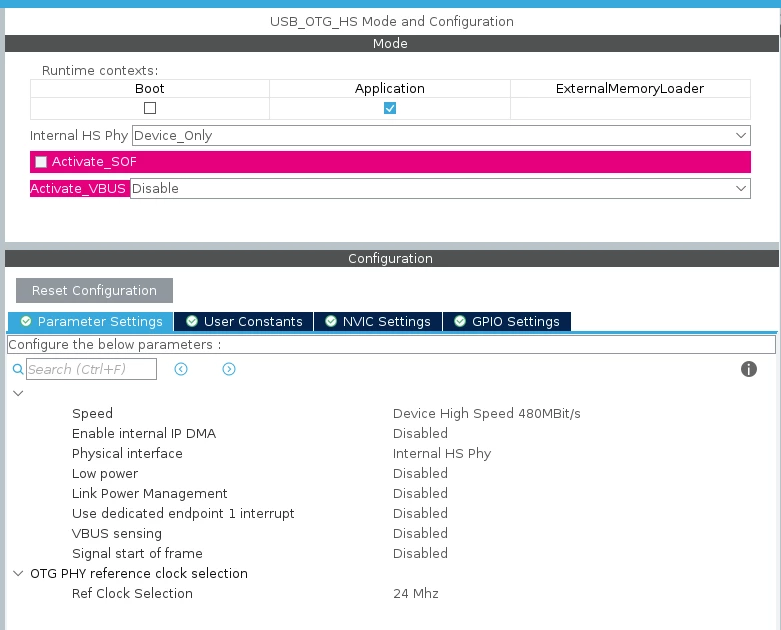
Task: Go to previous search result arrow
Action: click(x=181, y=369)
